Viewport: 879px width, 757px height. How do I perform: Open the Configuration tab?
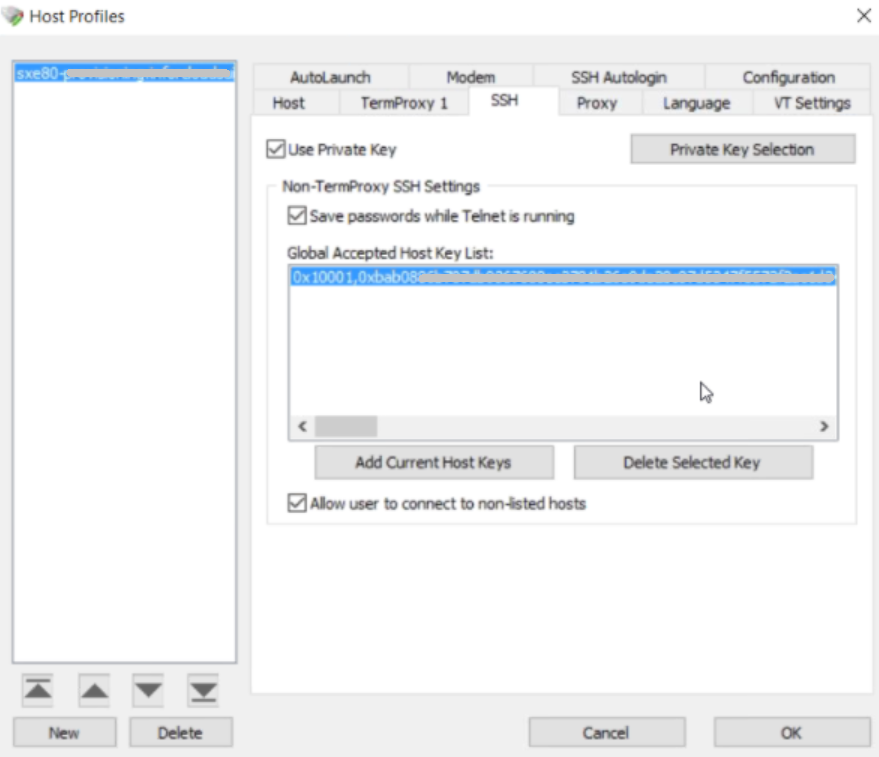tap(788, 76)
